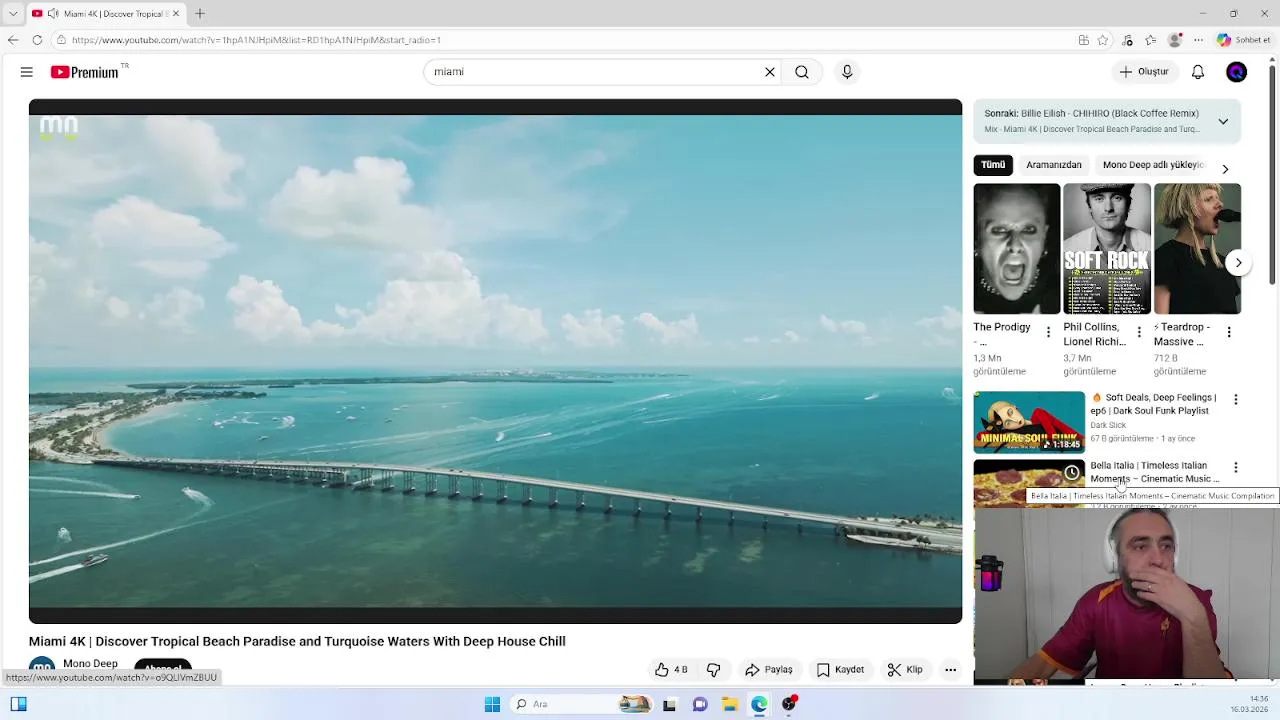Add page to favorites star icon
The height and width of the screenshot is (720, 1280).
[1103, 40]
